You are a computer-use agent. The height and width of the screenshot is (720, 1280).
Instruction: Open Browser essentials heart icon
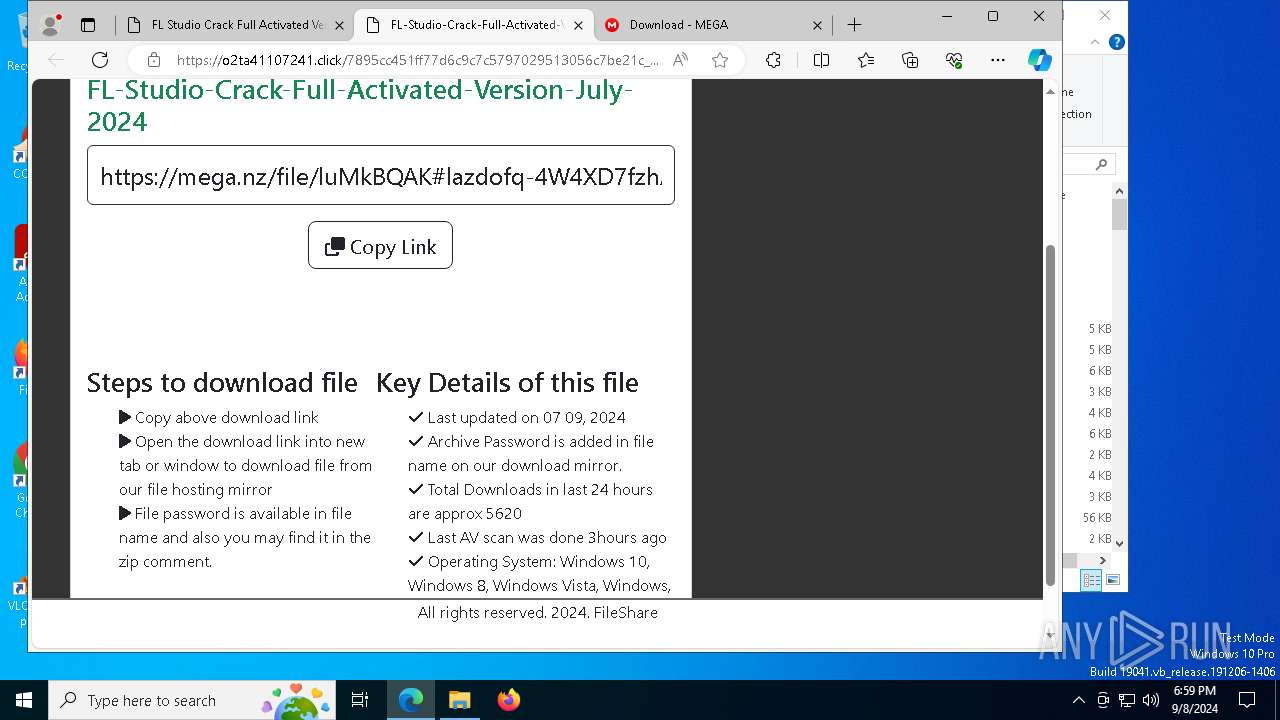954,60
